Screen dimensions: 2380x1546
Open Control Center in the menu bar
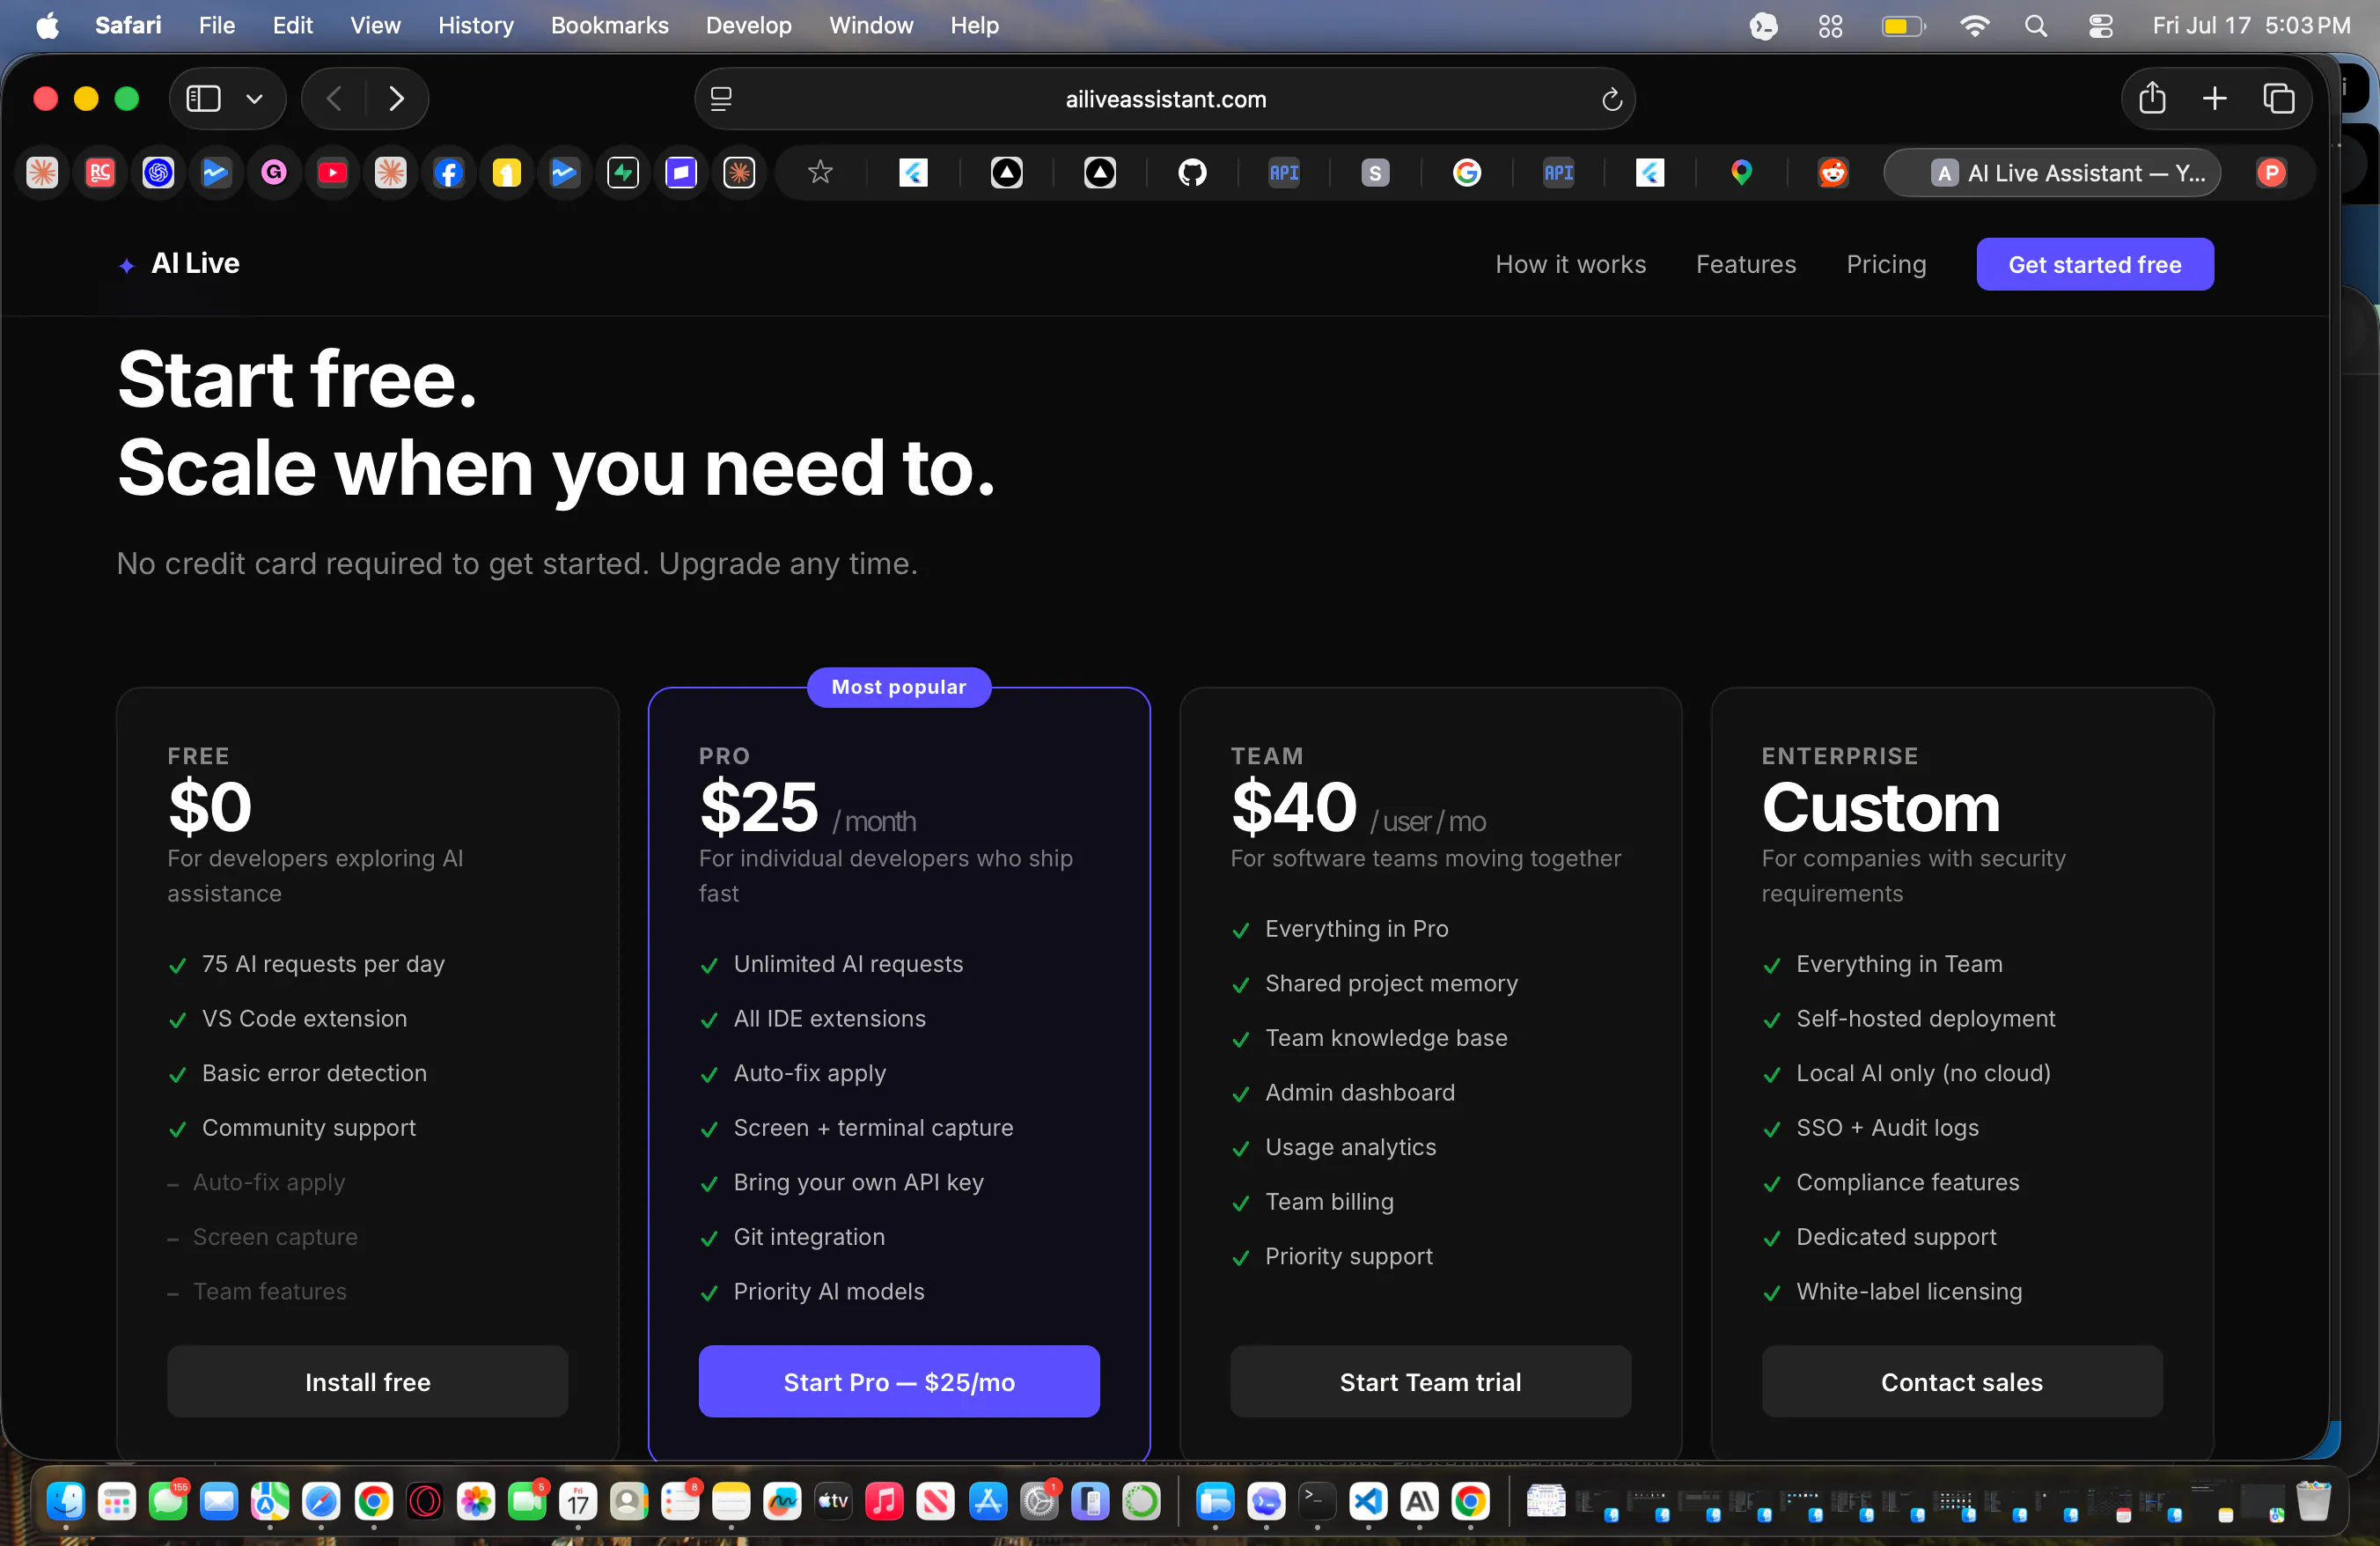(x=2100, y=25)
